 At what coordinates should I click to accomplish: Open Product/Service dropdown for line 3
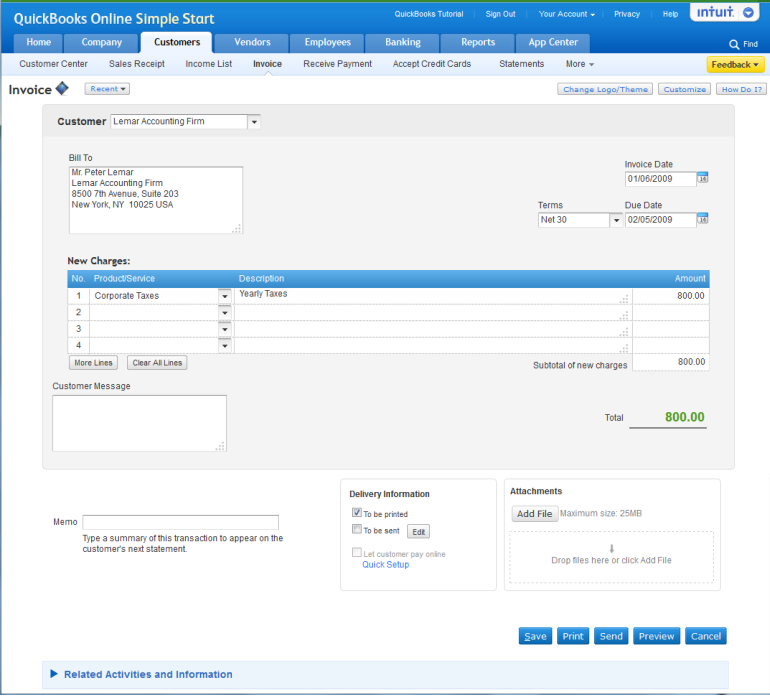(x=224, y=329)
